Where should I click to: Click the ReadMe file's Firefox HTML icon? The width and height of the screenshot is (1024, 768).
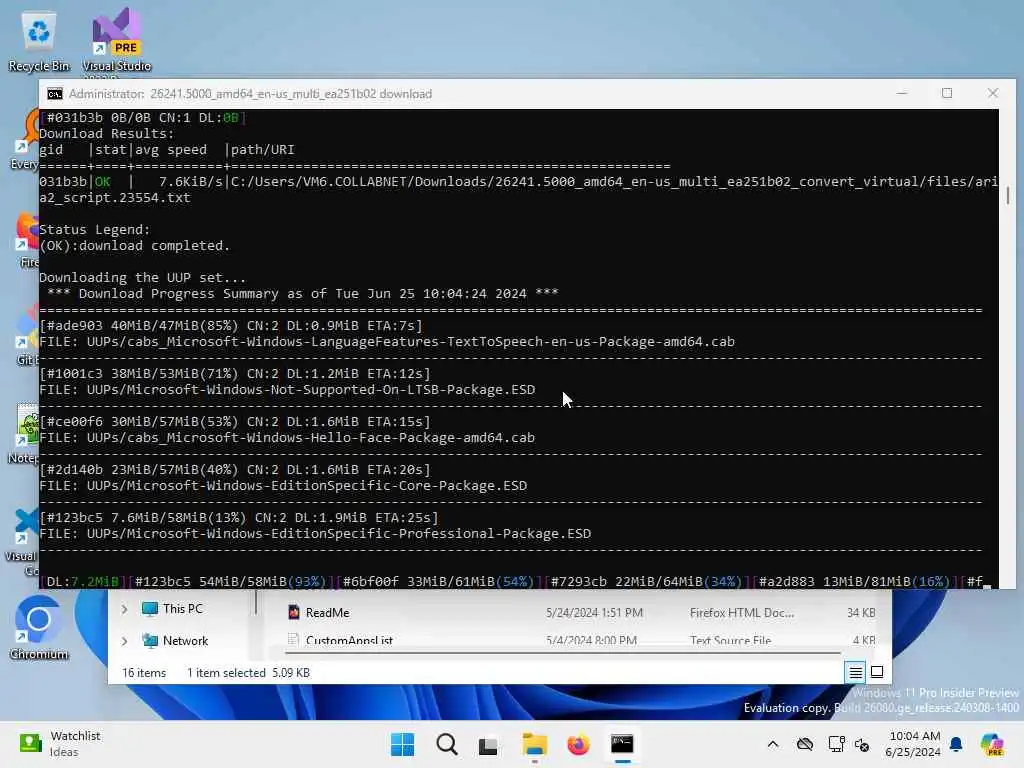point(294,613)
